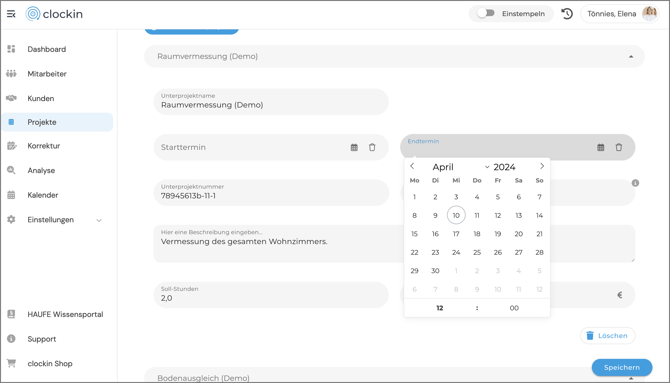
Task: Click the info icon next to Unterprojektnummer row
Action: pyautogui.click(x=635, y=183)
